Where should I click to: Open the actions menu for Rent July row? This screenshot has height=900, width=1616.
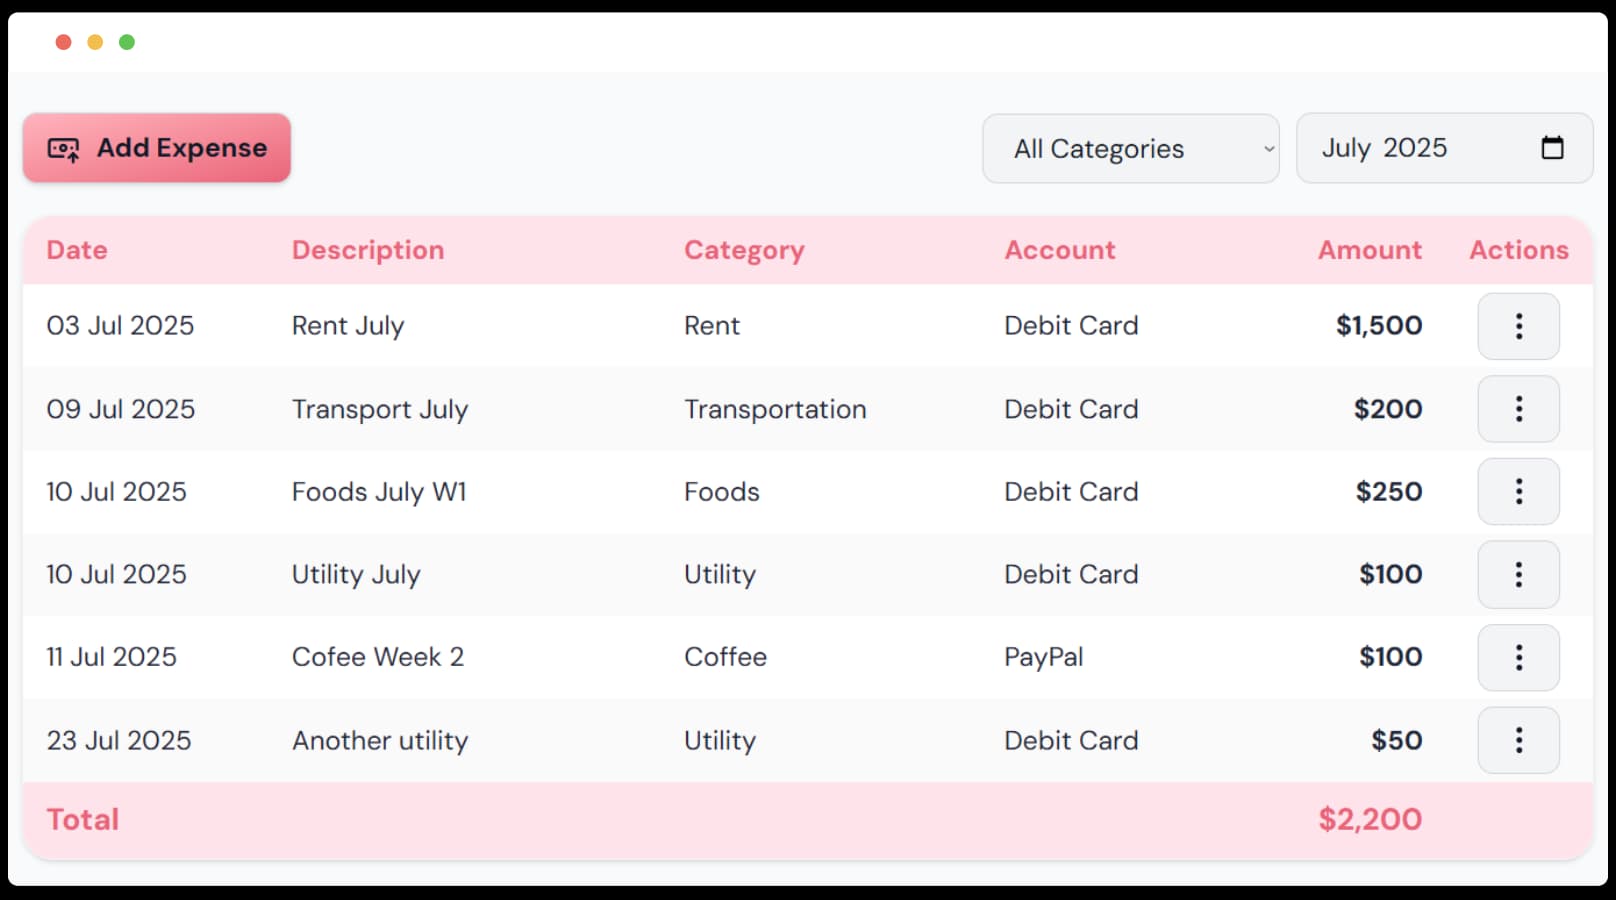tap(1518, 325)
